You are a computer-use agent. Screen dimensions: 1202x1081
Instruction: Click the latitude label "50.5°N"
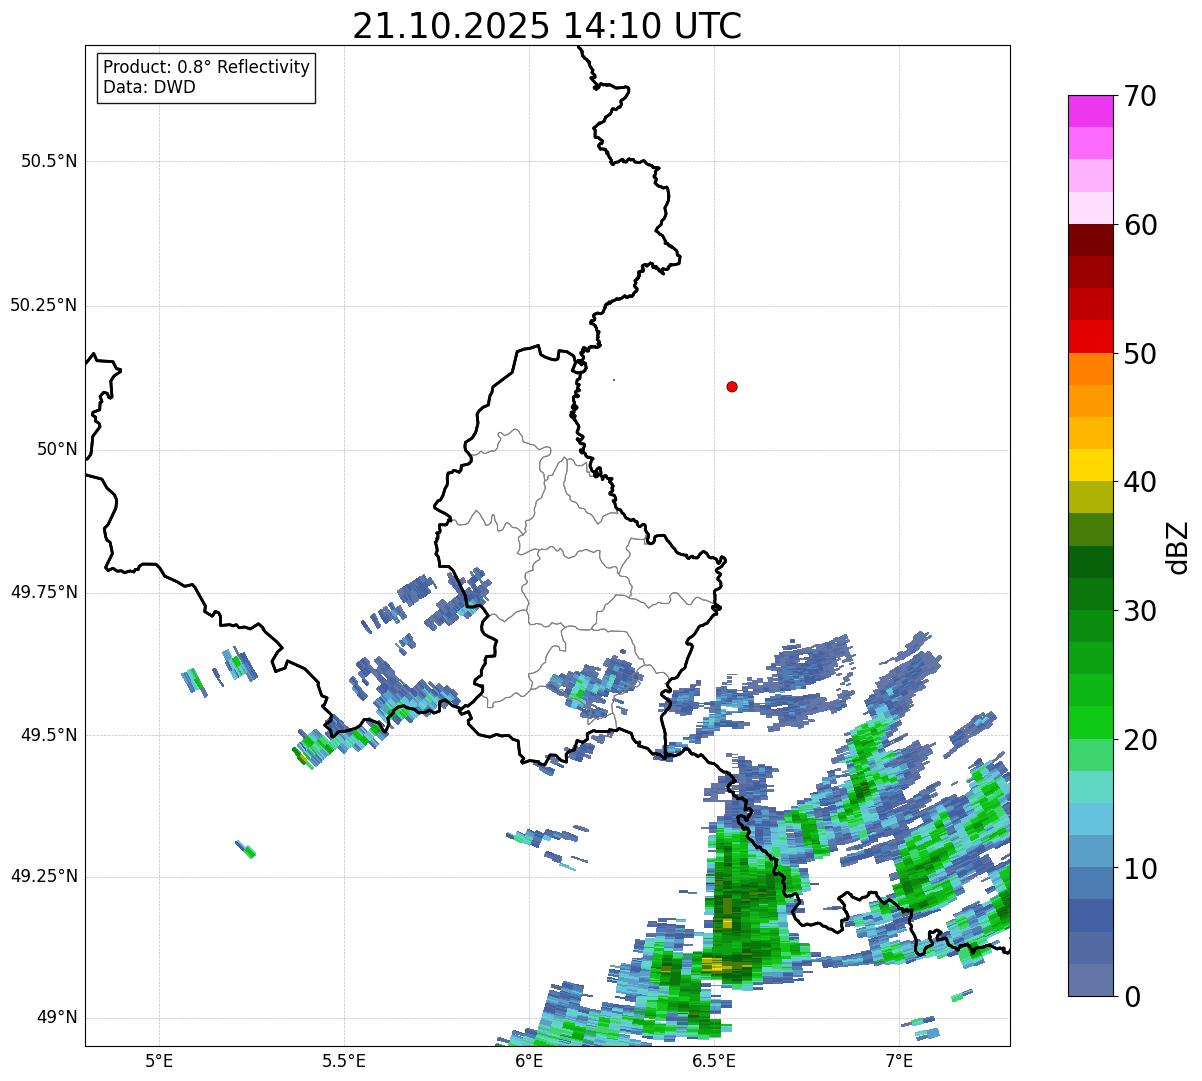49,161
